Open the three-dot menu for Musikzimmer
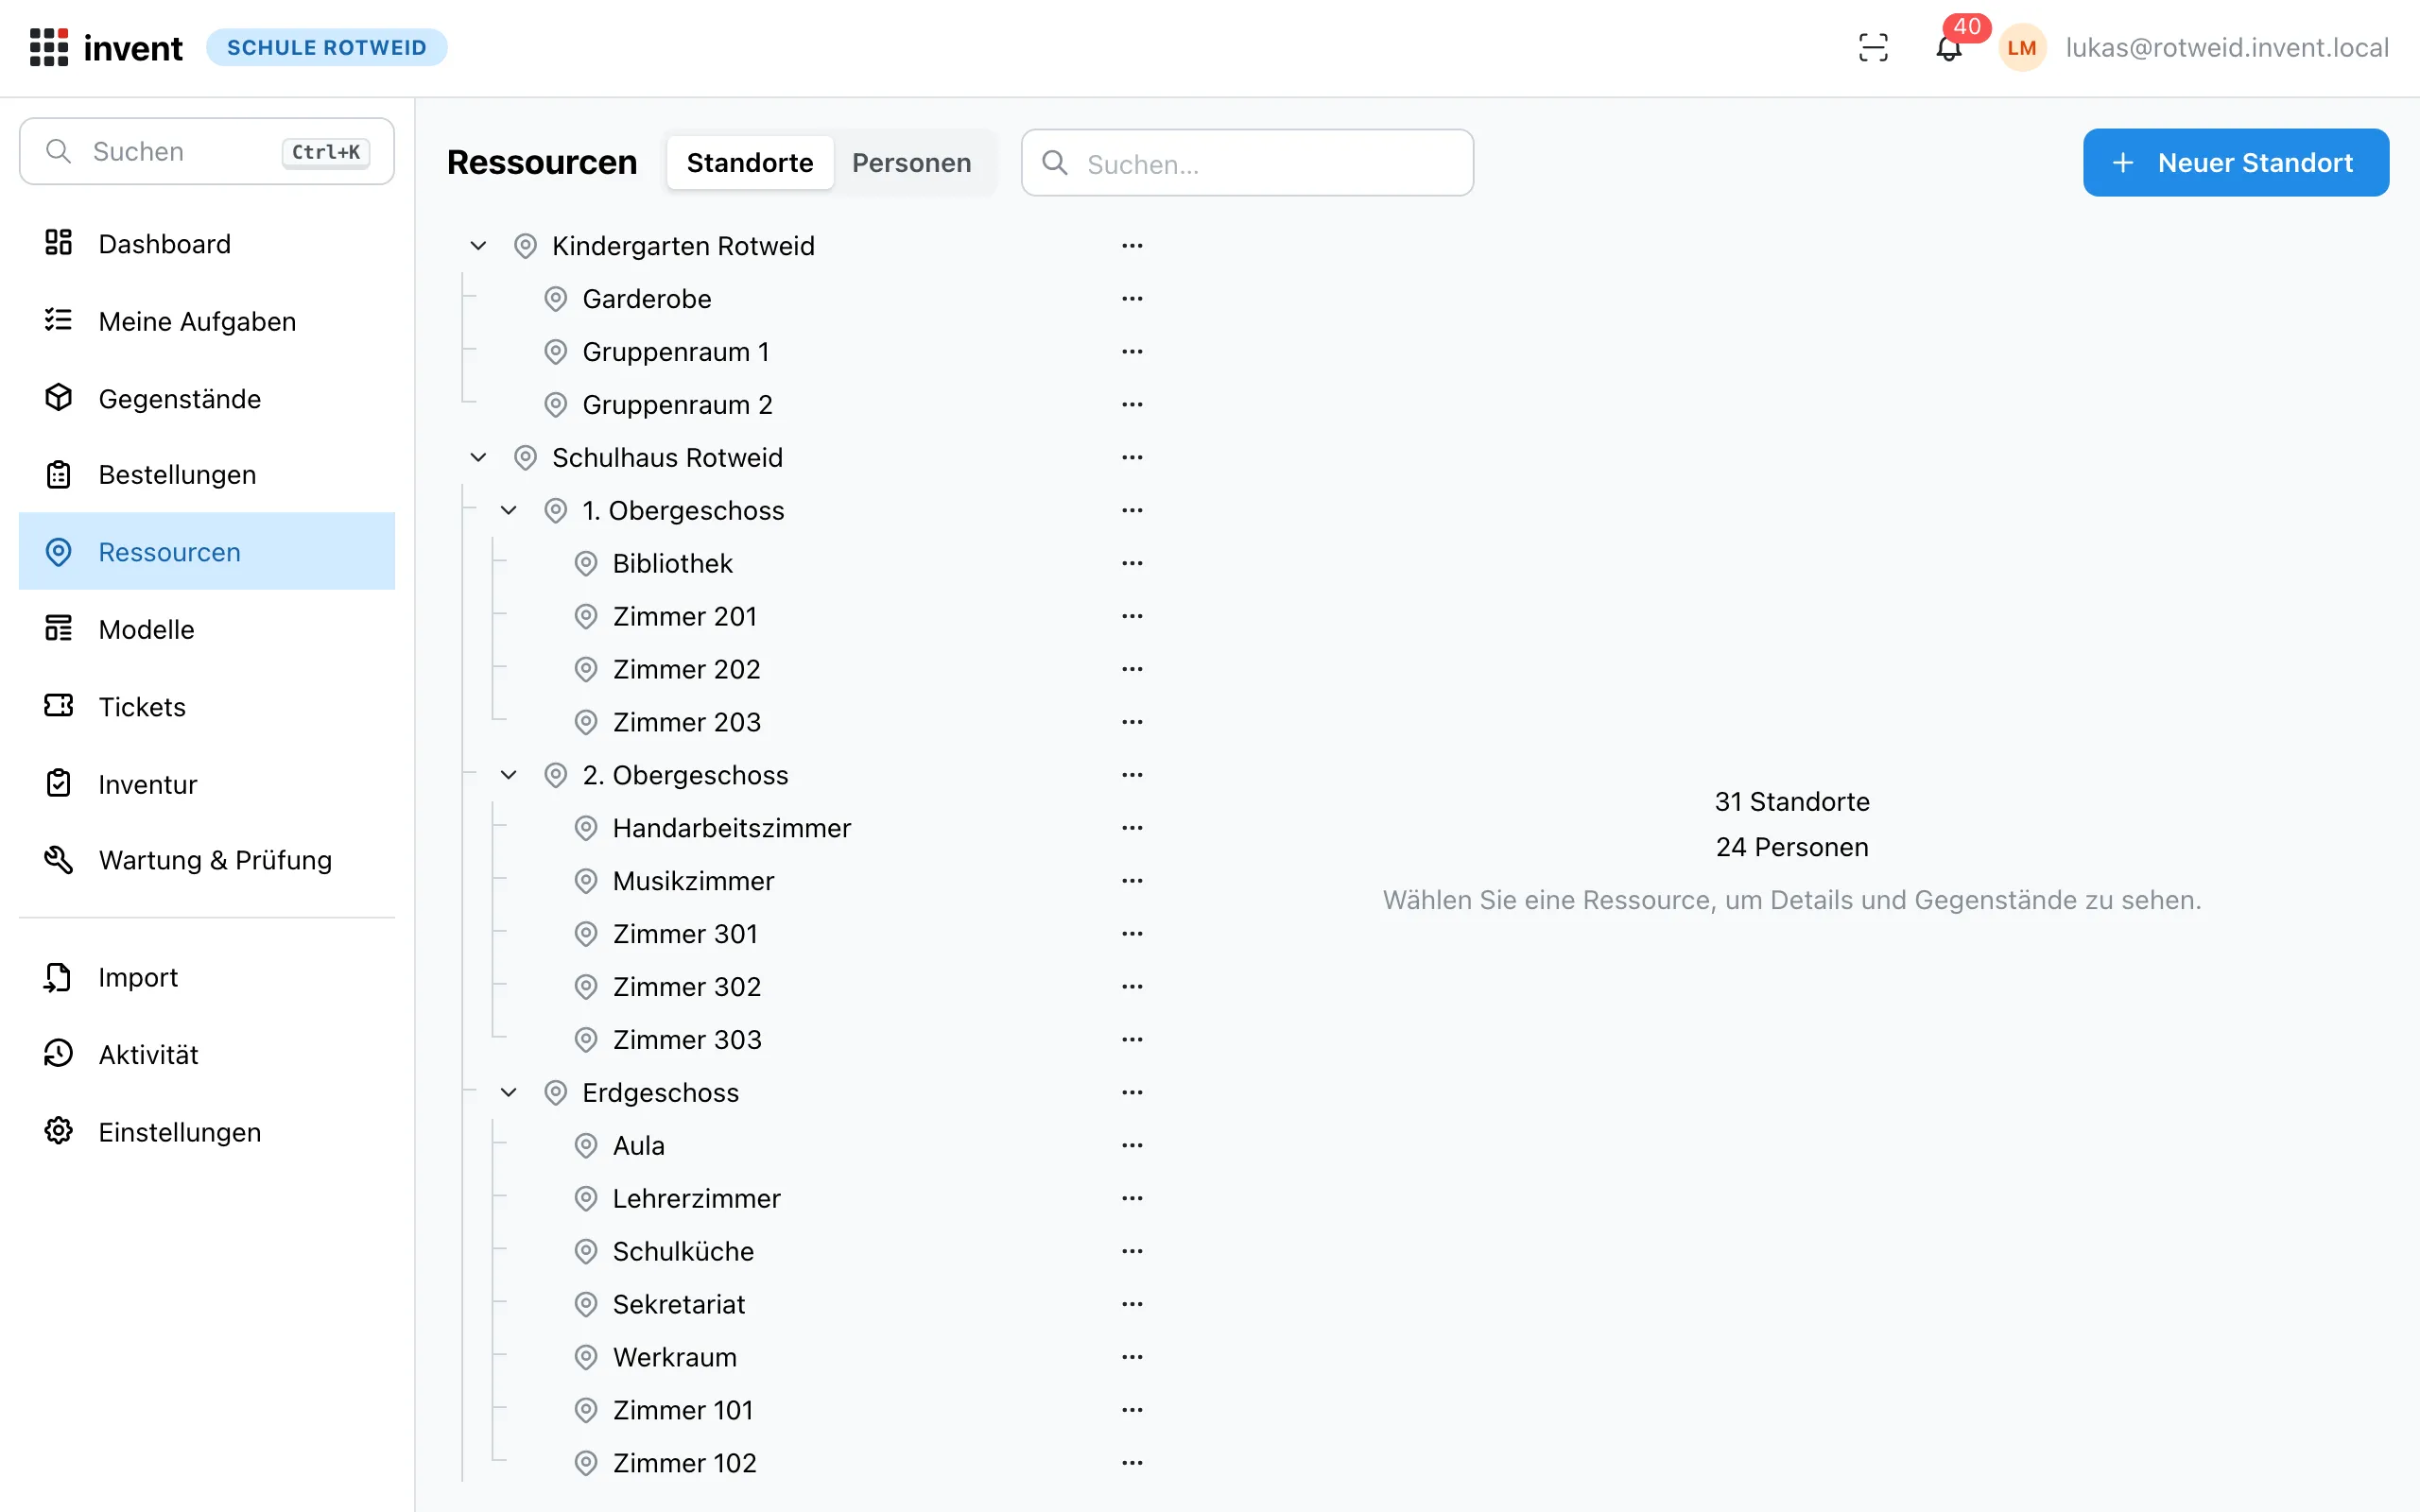This screenshot has width=2420, height=1512. (1132, 881)
